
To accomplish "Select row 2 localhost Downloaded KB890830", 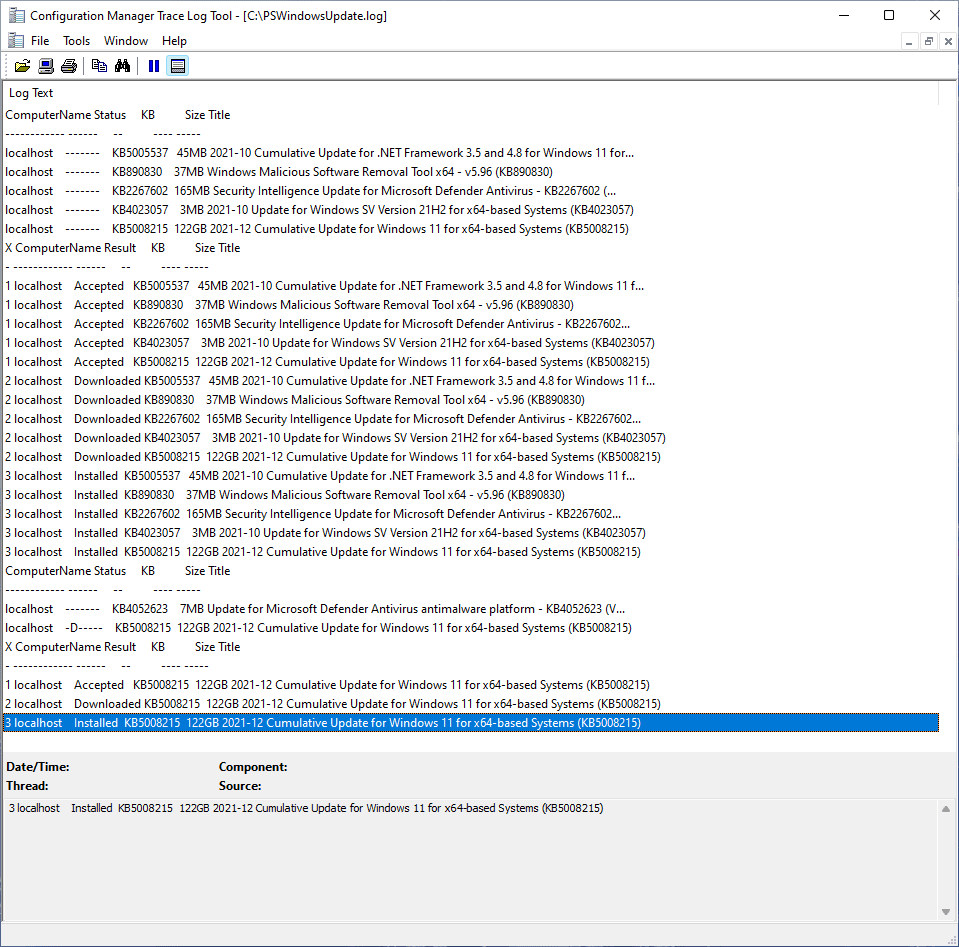I will coord(471,399).
